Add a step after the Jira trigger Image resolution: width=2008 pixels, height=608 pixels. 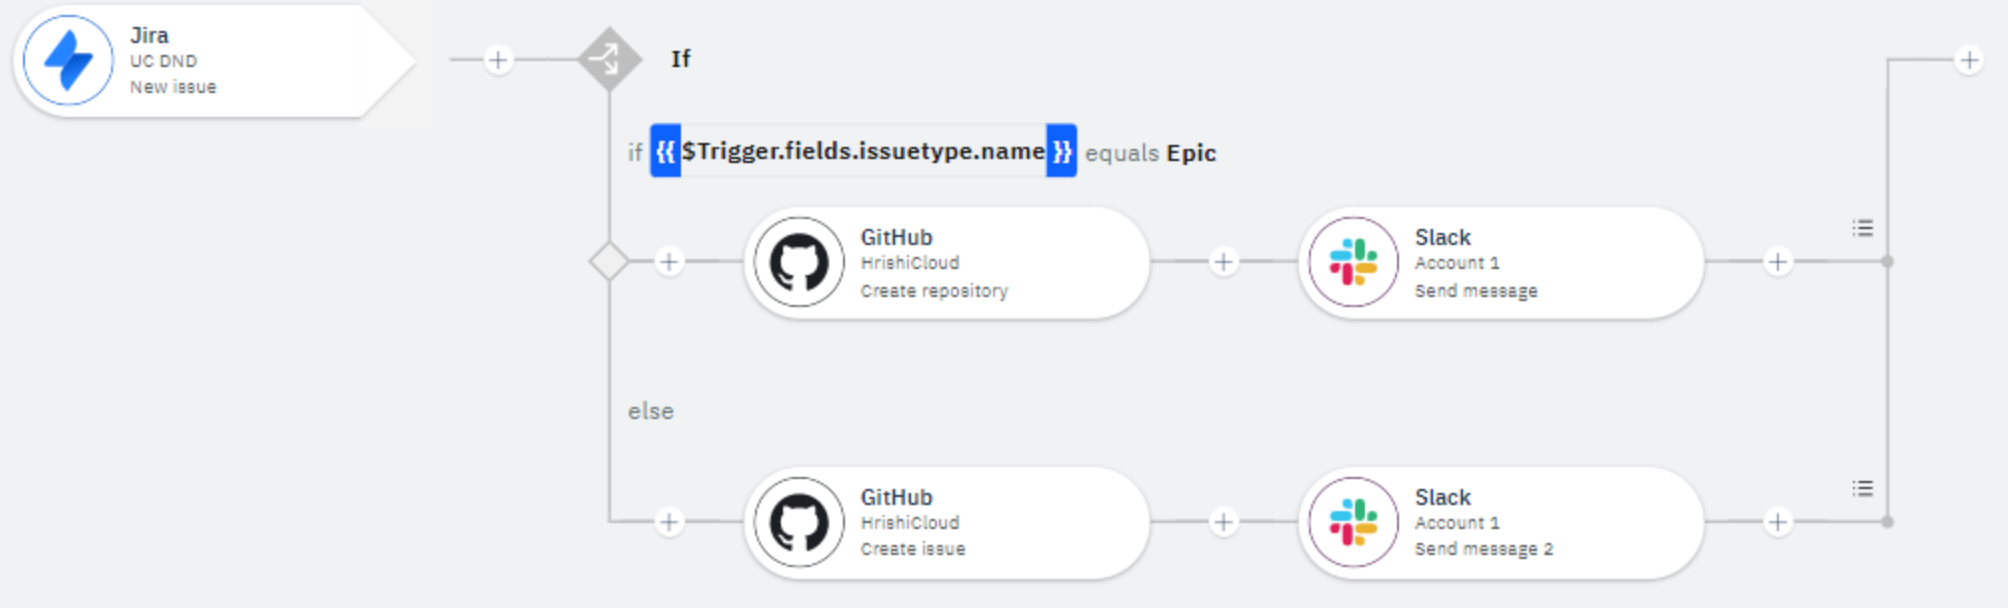tap(497, 60)
